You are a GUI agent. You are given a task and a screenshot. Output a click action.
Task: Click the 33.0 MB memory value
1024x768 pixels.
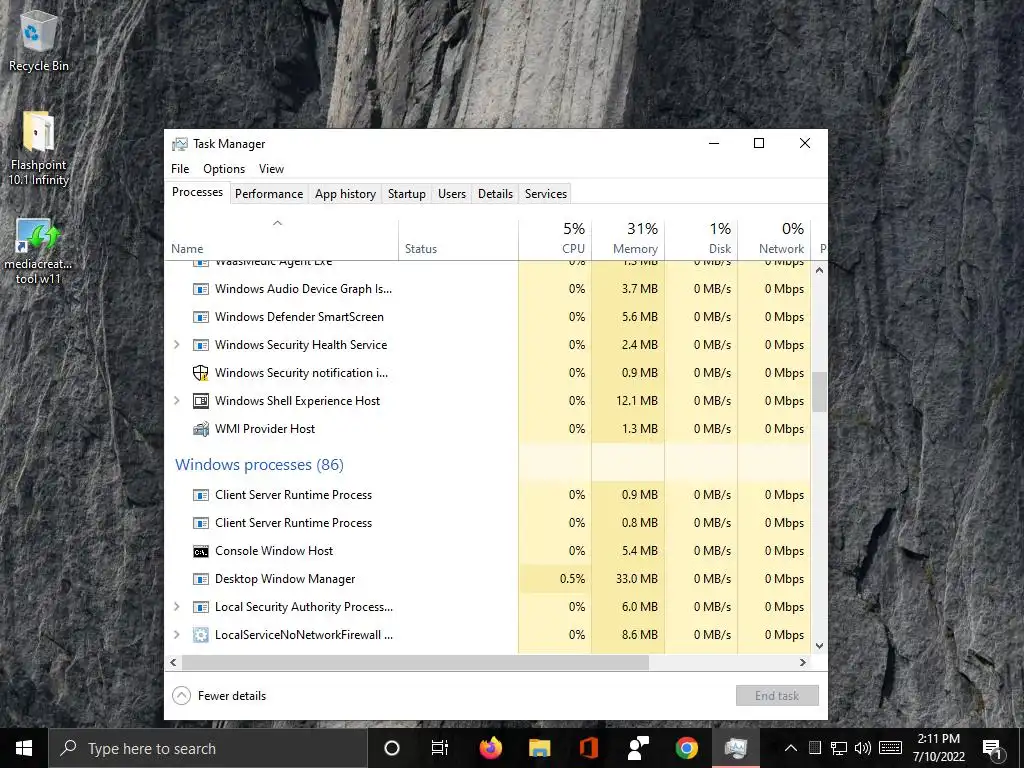pos(636,579)
